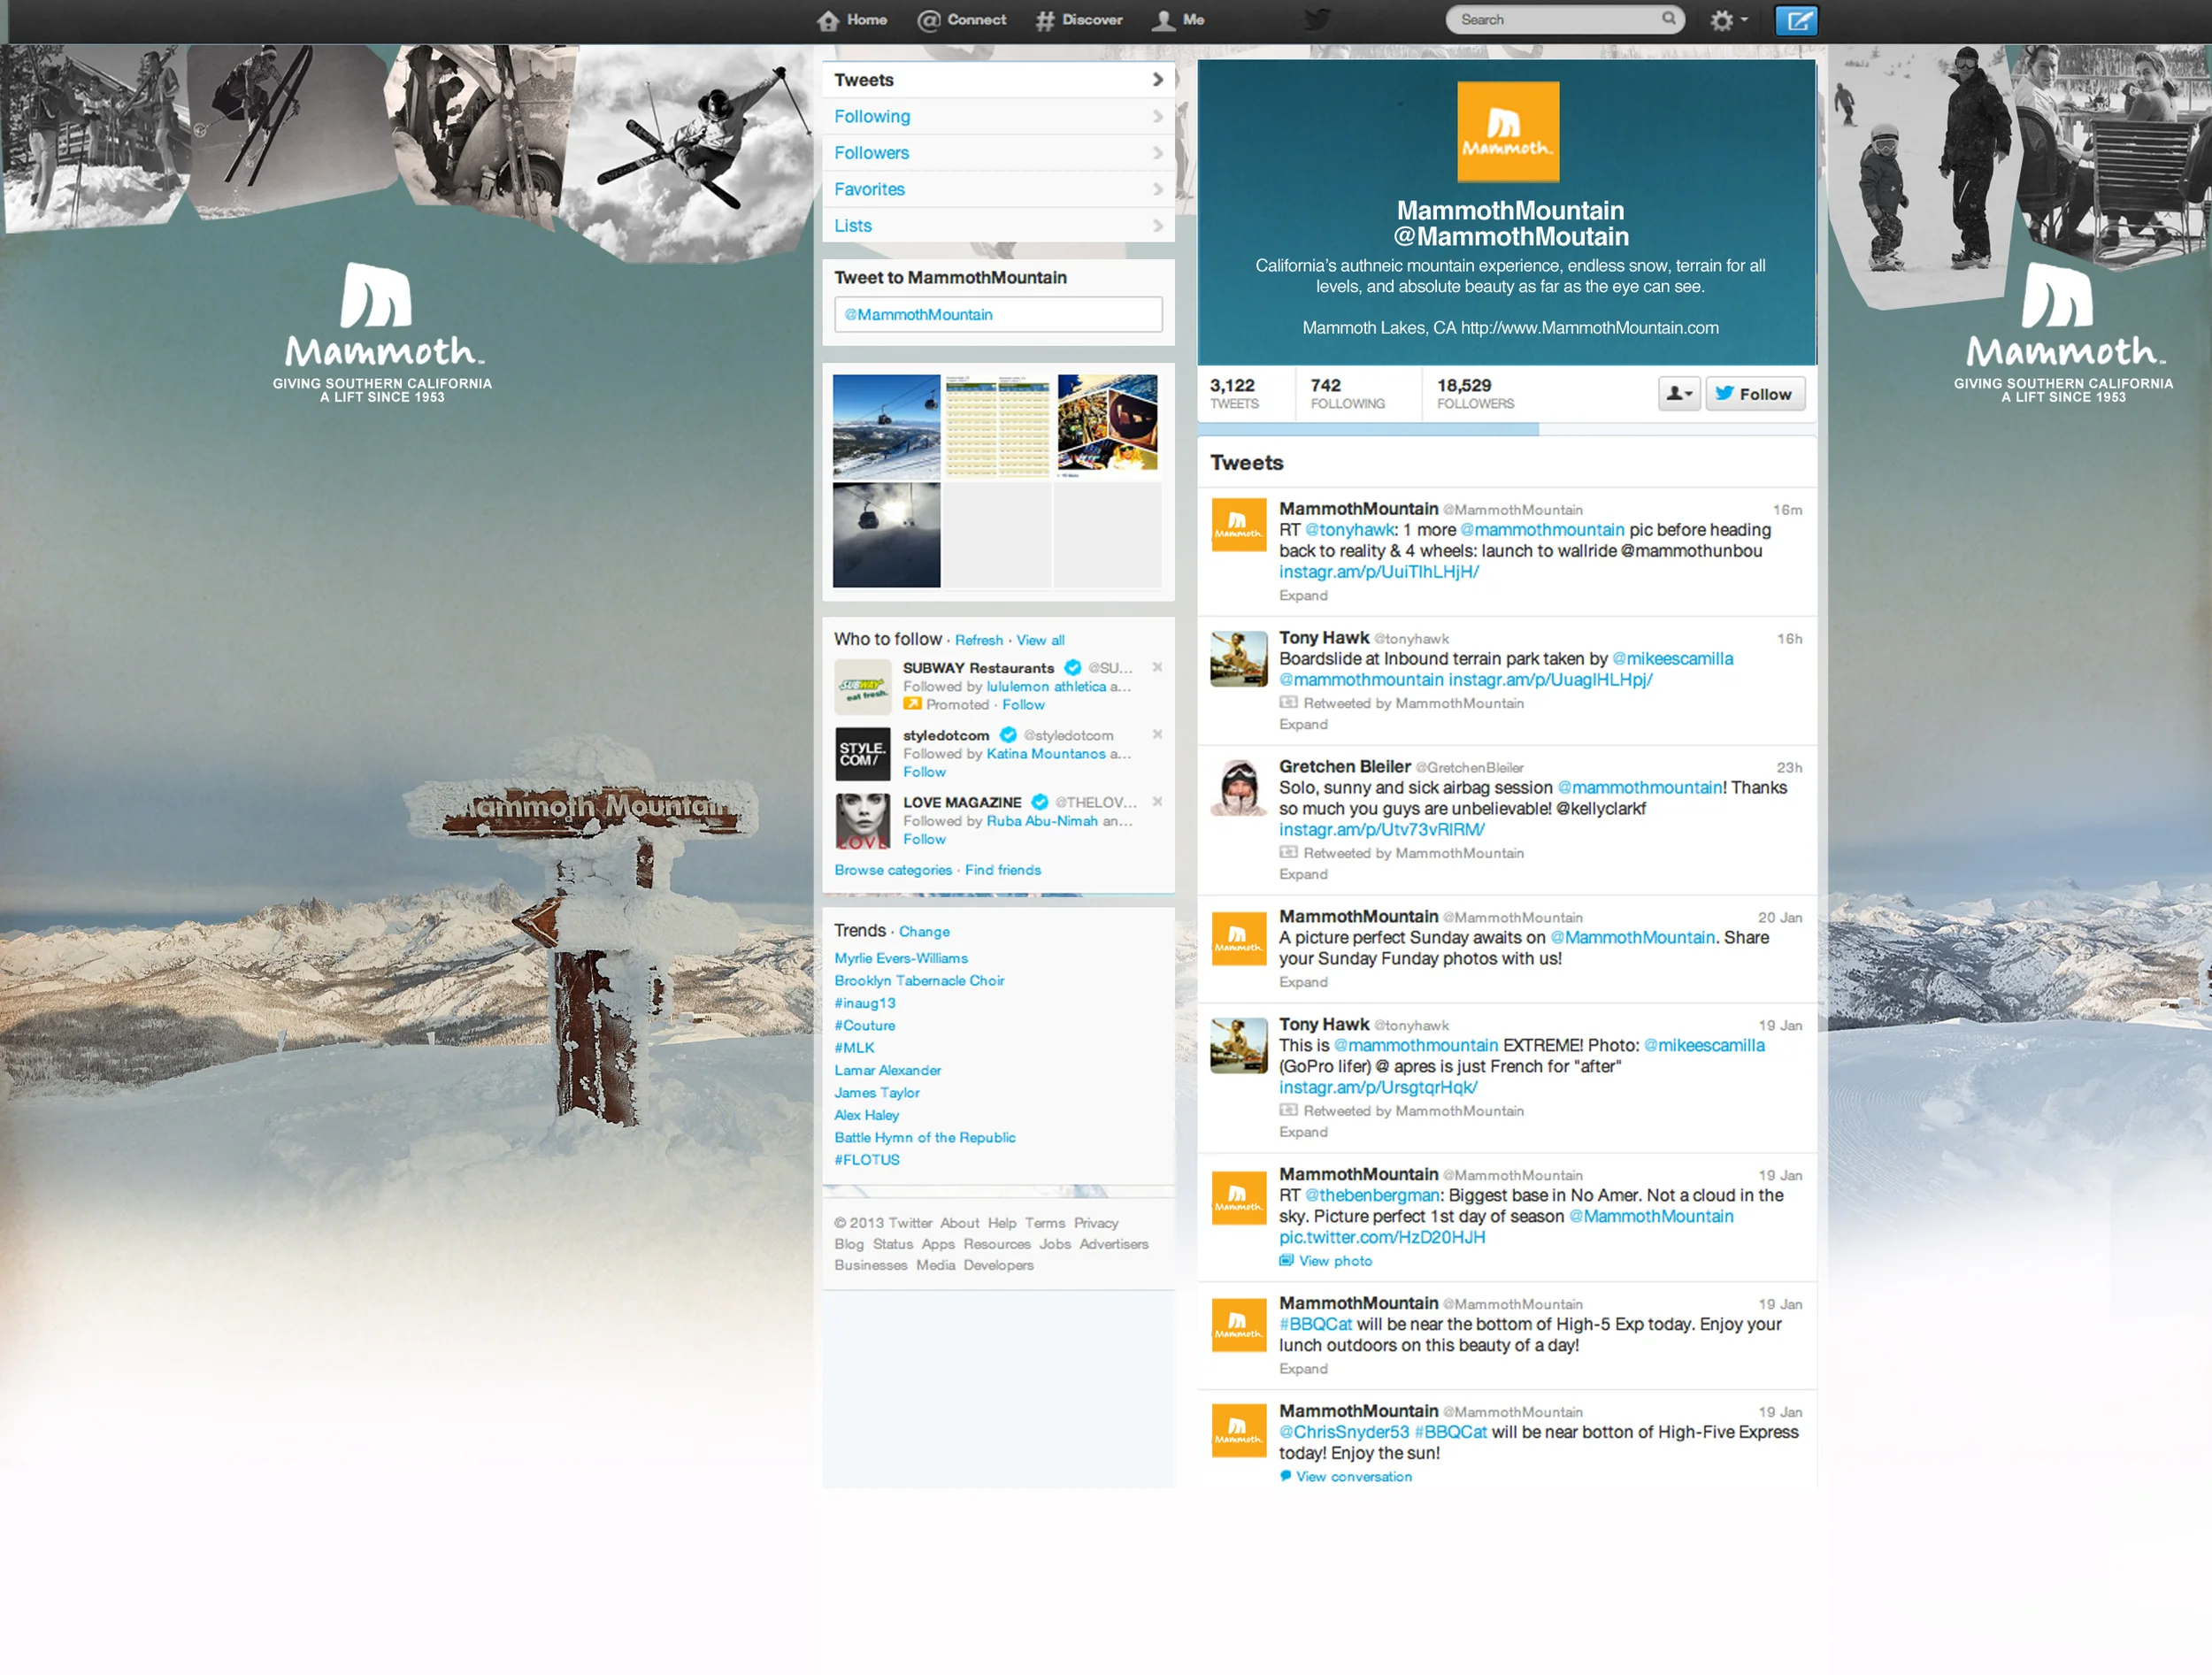Open Favorites in the sidebar
Image resolution: width=2212 pixels, height=1675 pixels.
[998, 190]
